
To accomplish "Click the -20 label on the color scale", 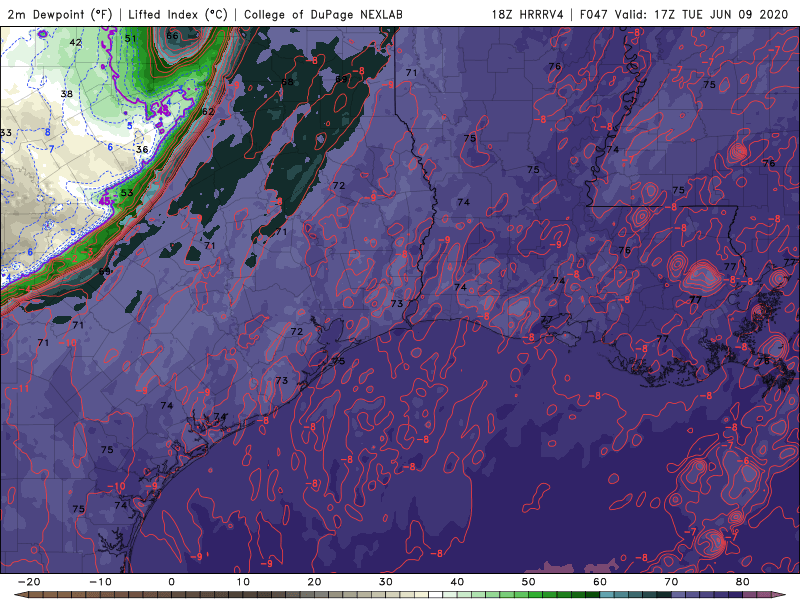I will (29, 582).
